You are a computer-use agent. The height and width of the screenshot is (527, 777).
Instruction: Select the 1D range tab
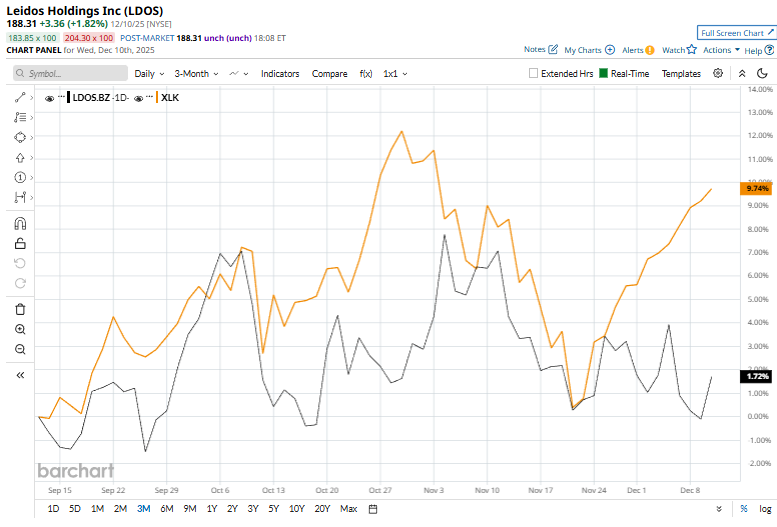point(54,509)
